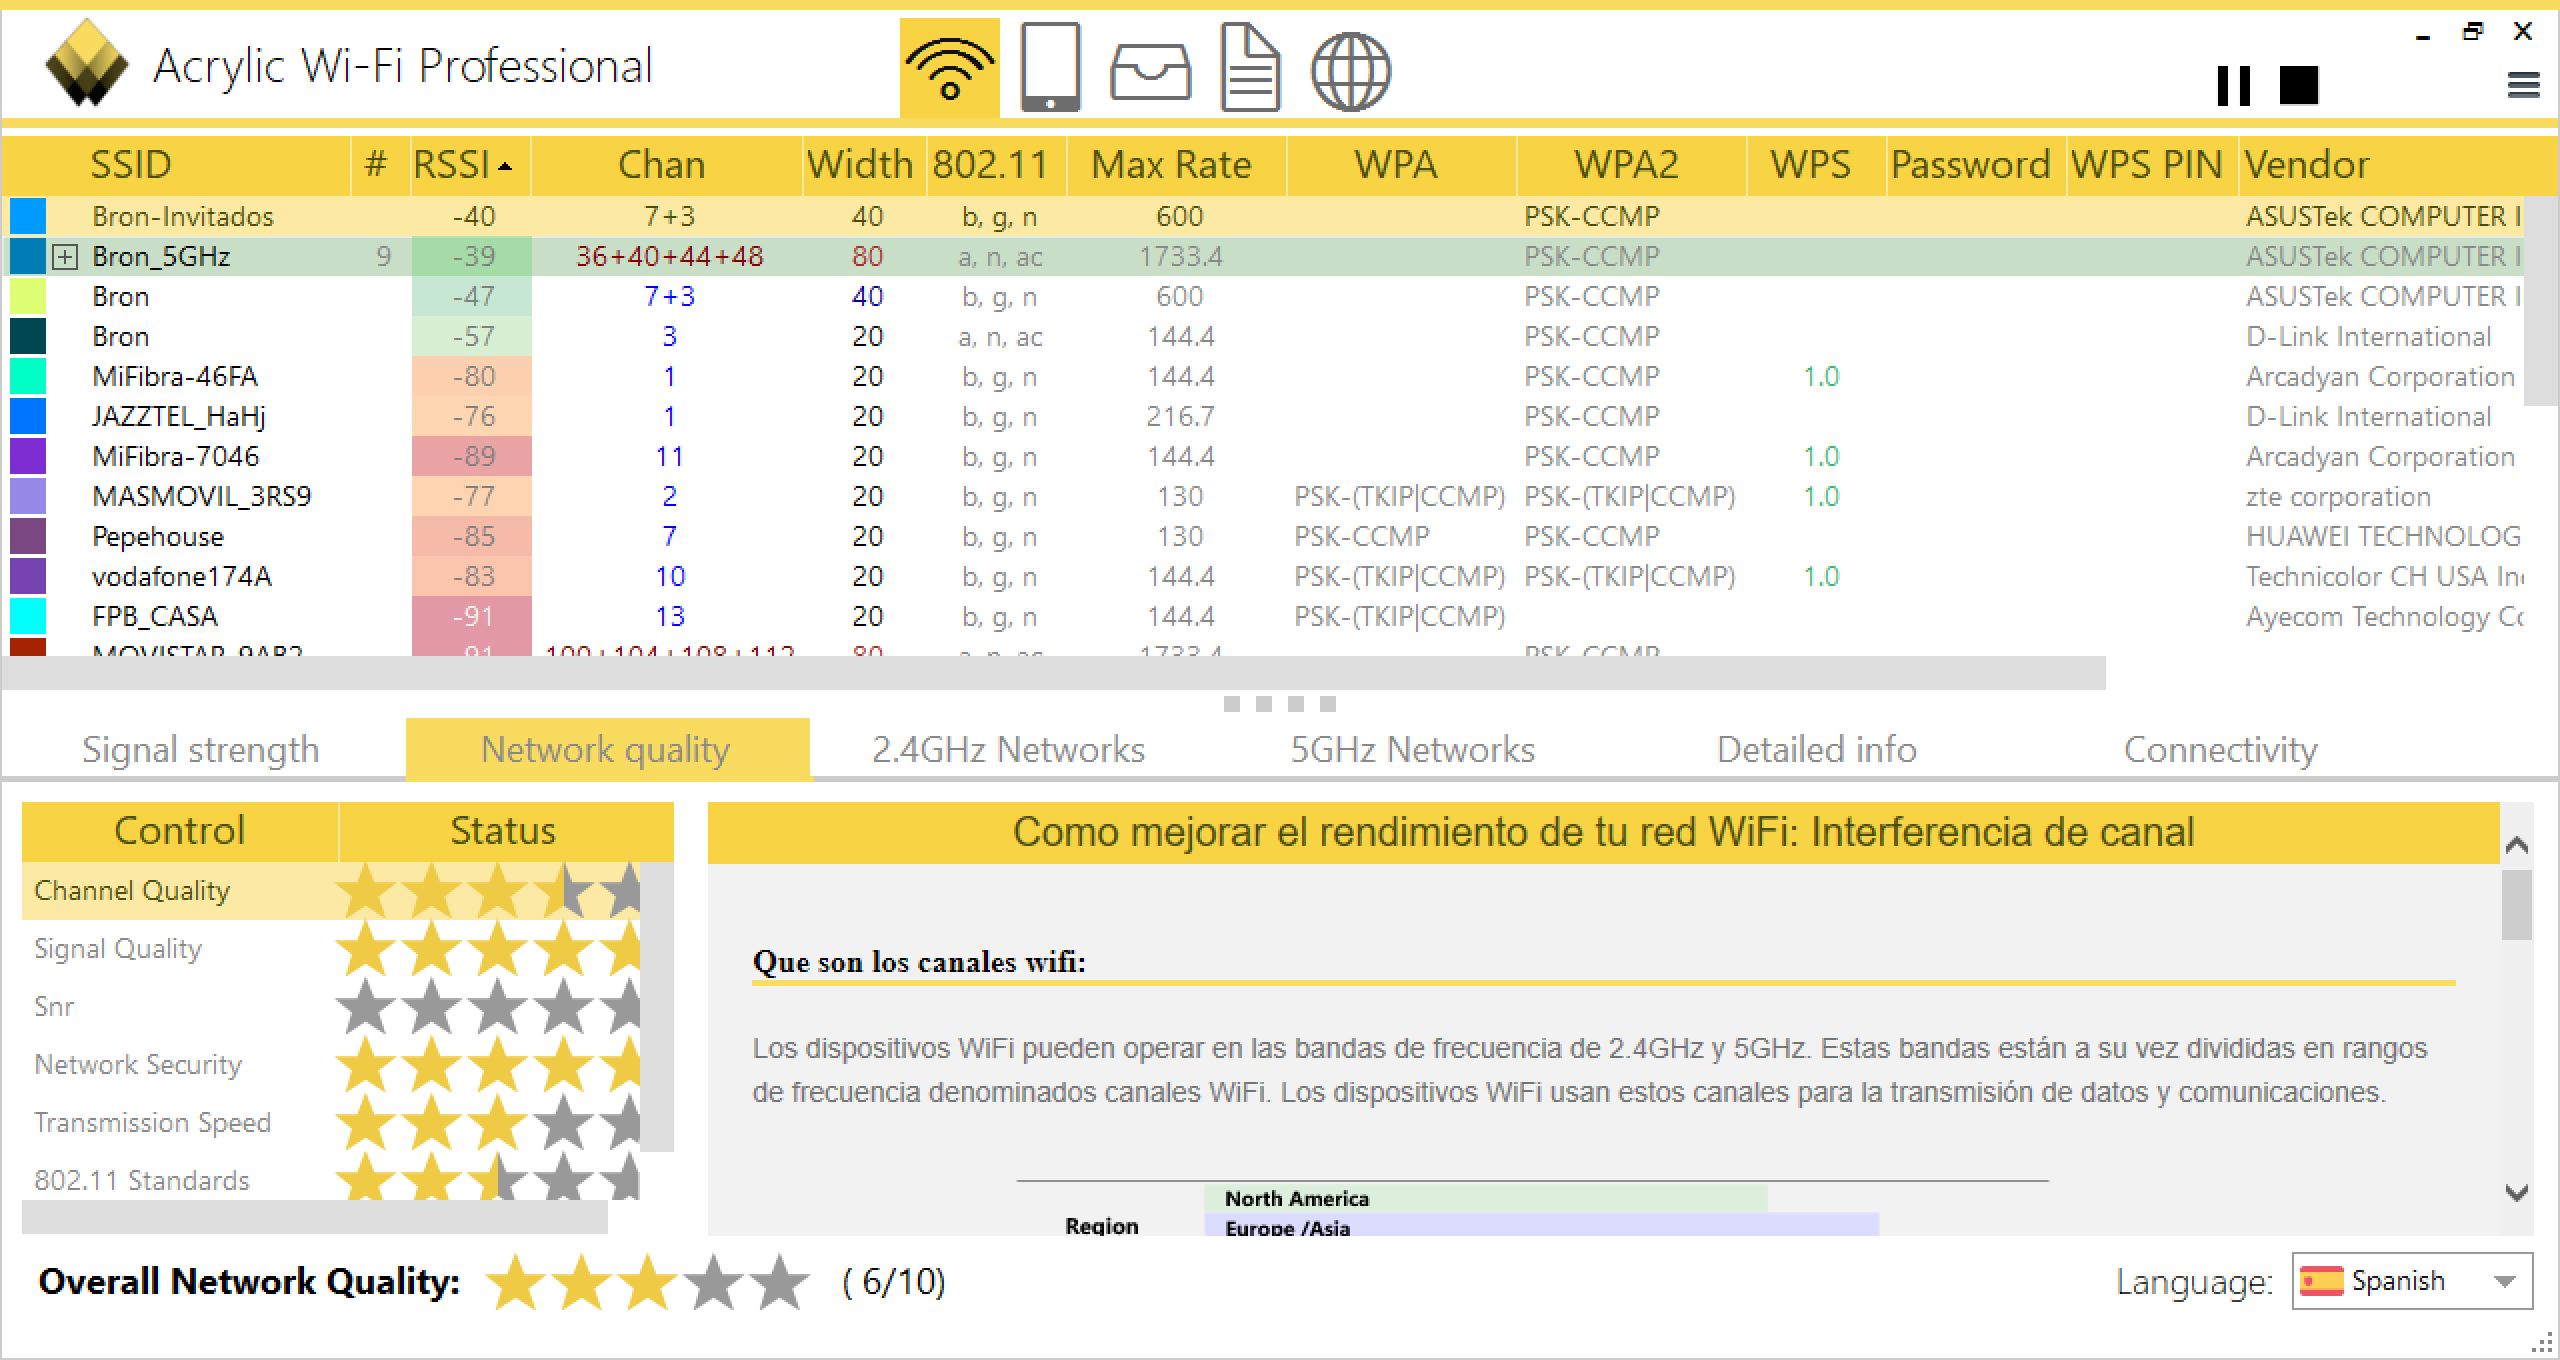Switch to the Signal strength tab
This screenshot has width=2560, height=1360.
pyautogui.click(x=201, y=749)
